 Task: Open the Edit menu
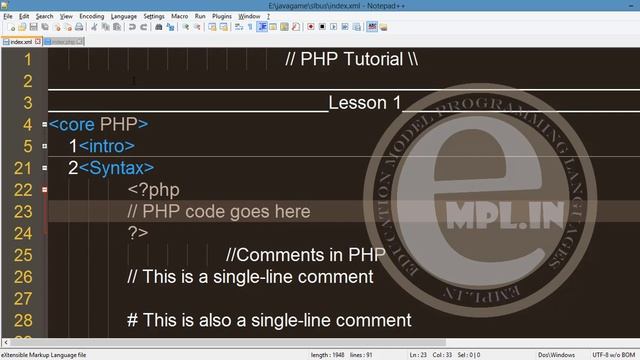point(24,16)
